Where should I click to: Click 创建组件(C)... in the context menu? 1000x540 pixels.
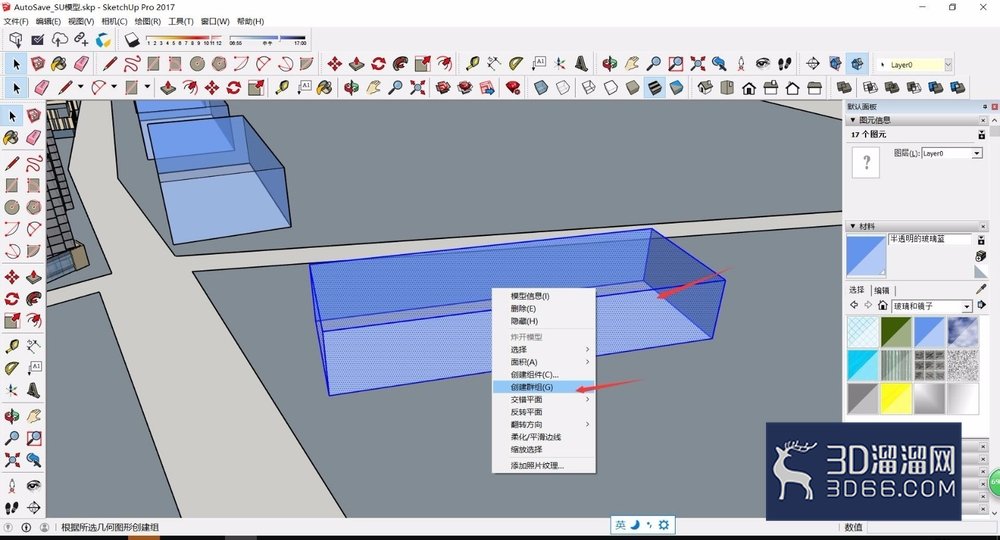click(x=543, y=374)
